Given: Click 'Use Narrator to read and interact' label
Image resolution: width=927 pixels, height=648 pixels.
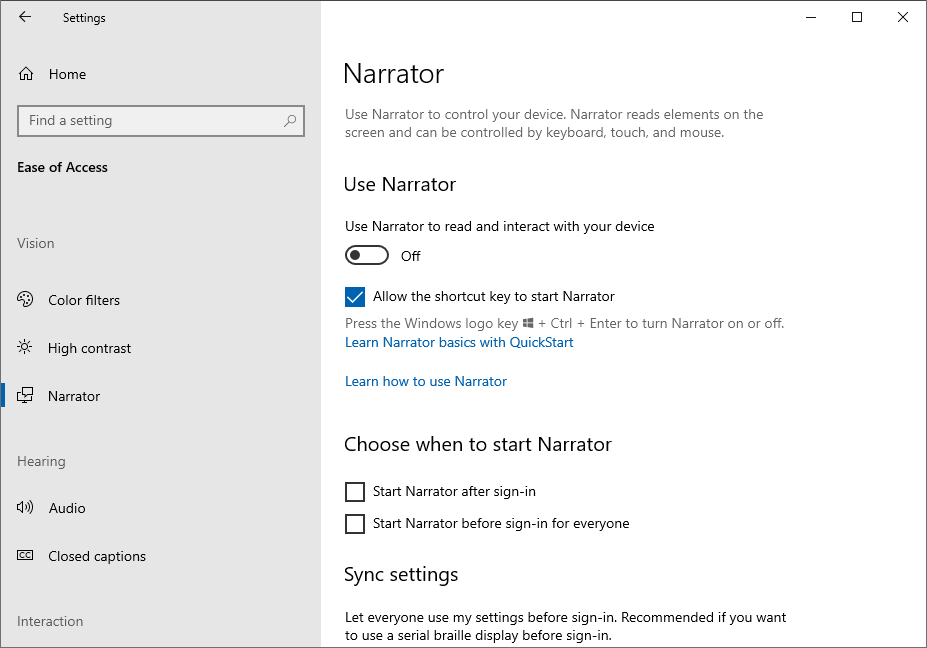Looking at the screenshot, I should (500, 226).
